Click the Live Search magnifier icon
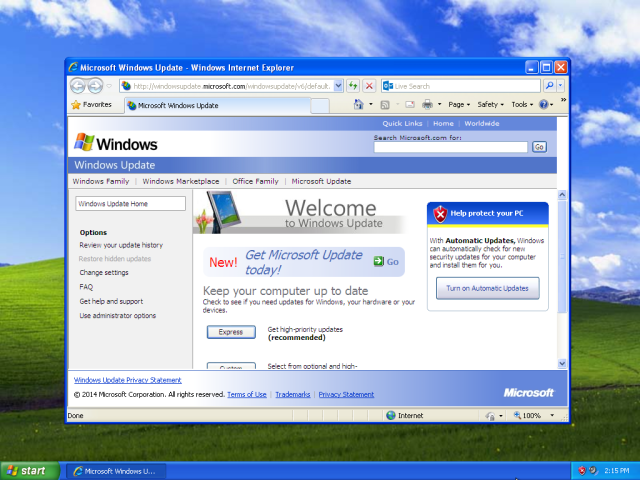 click(x=548, y=87)
